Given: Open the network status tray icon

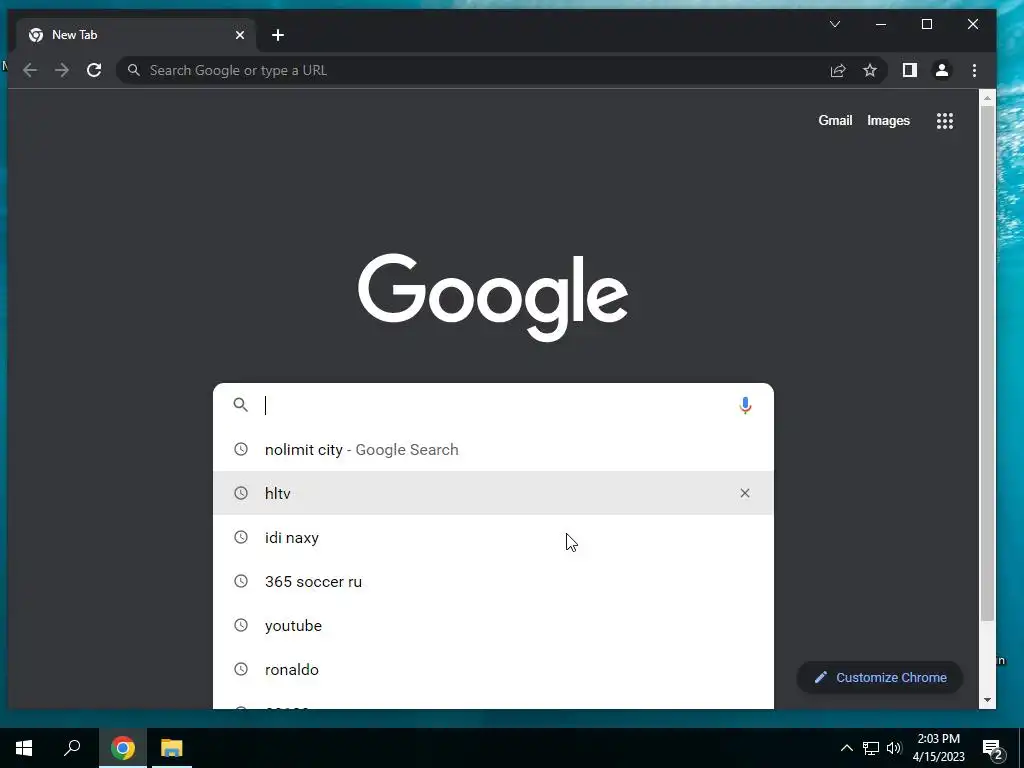Looking at the screenshot, I should [x=871, y=748].
